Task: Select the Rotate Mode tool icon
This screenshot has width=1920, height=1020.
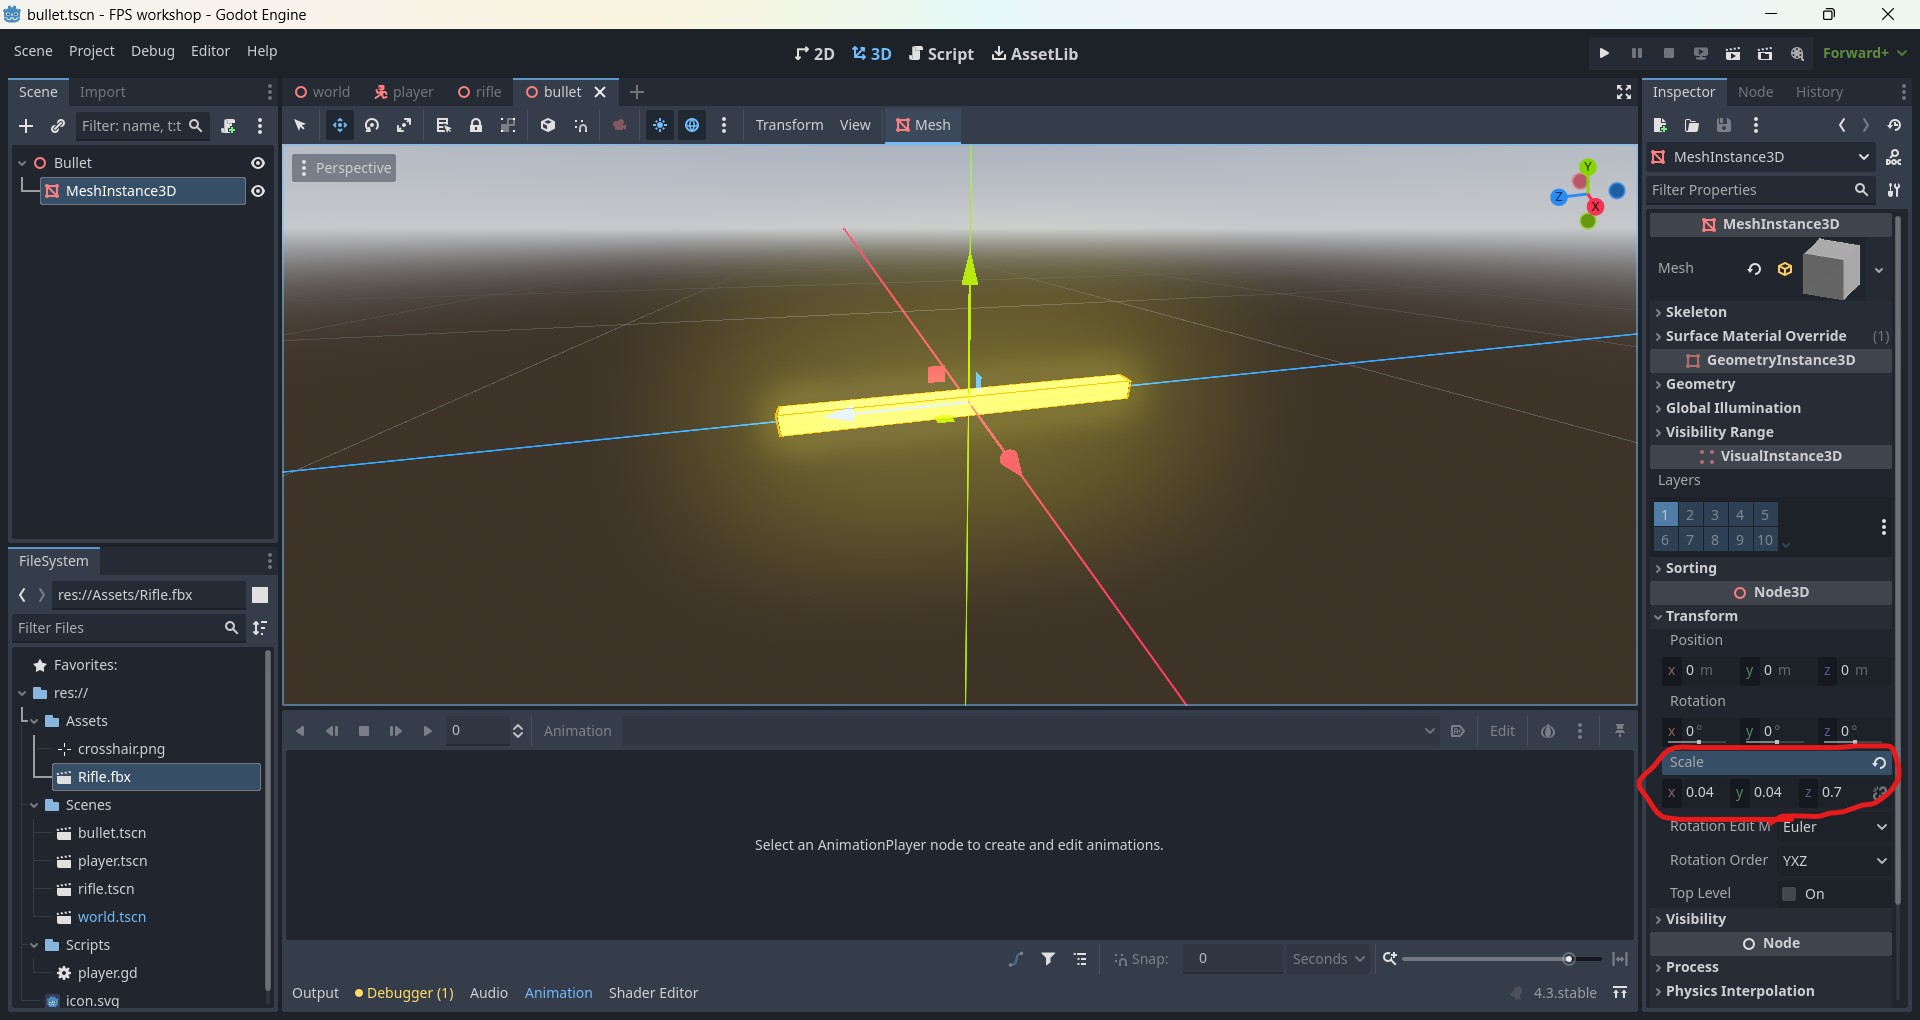Action: (x=372, y=125)
